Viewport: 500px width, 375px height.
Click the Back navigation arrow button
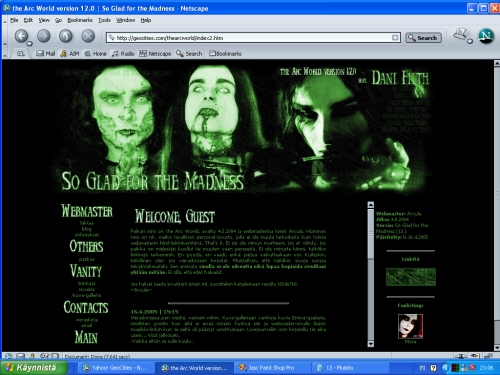[x=21, y=36]
